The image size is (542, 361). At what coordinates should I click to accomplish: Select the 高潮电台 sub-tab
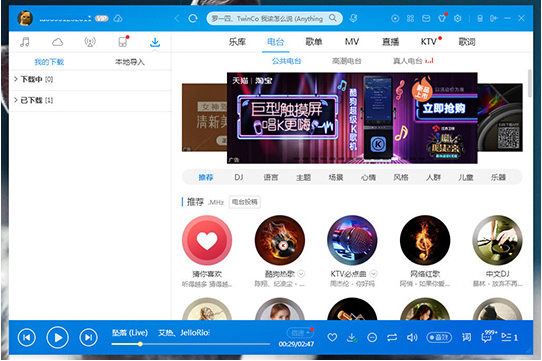347,61
